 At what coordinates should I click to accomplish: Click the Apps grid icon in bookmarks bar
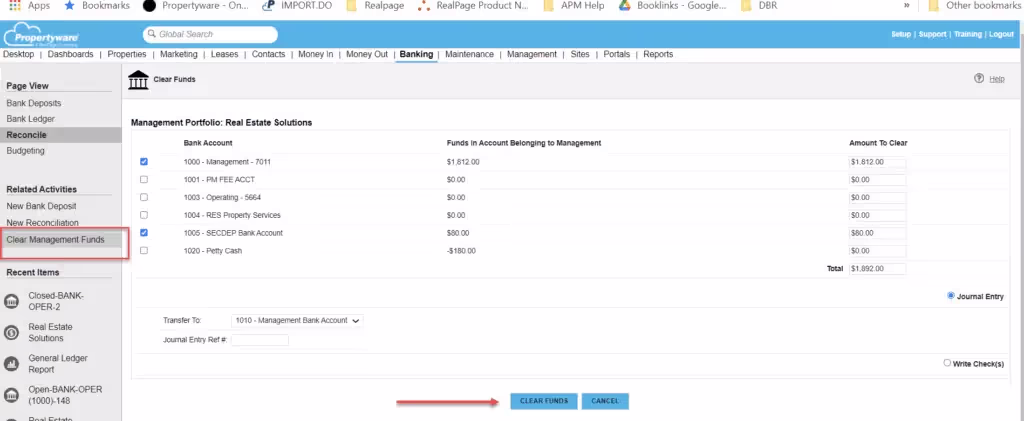point(14,6)
